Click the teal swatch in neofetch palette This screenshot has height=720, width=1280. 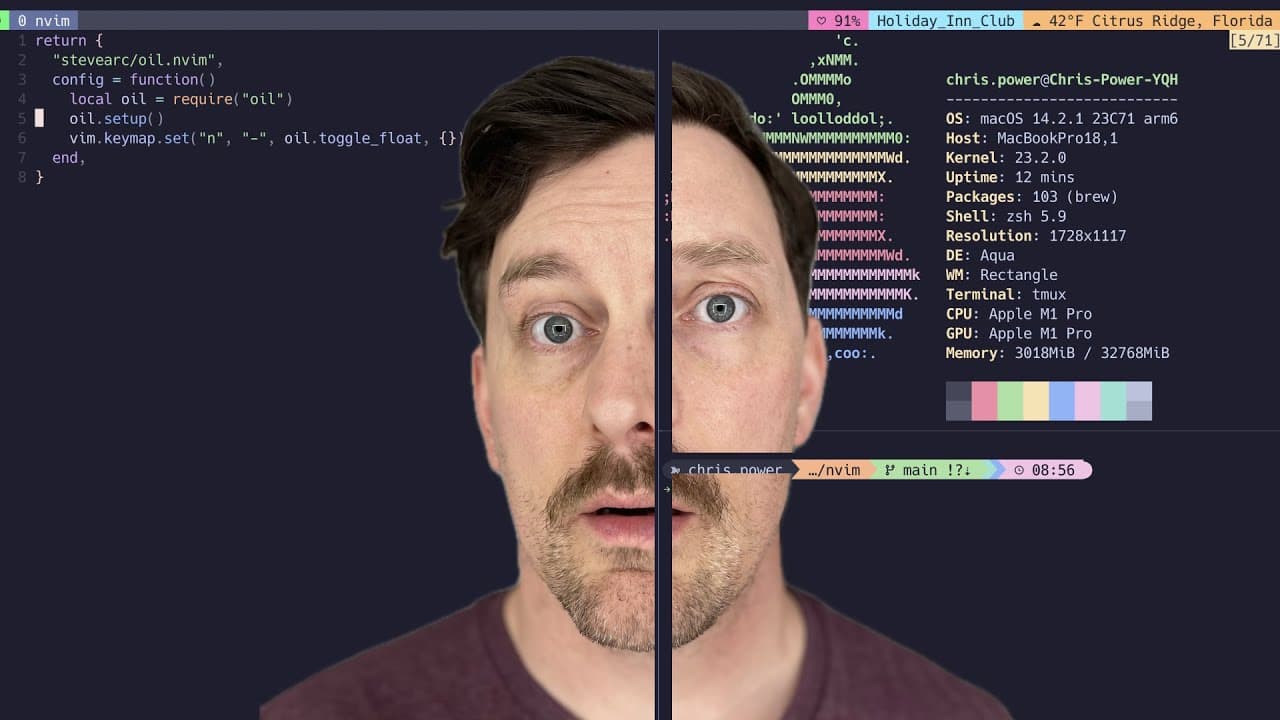pyautogui.click(x=1114, y=401)
